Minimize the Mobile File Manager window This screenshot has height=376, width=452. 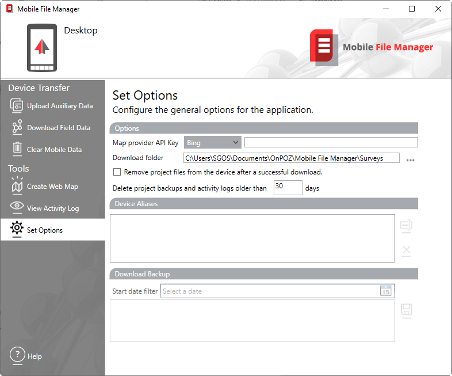coord(386,9)
